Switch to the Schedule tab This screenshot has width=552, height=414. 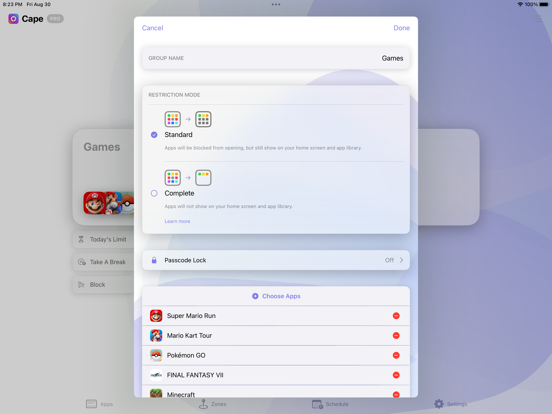coord(330,404)
